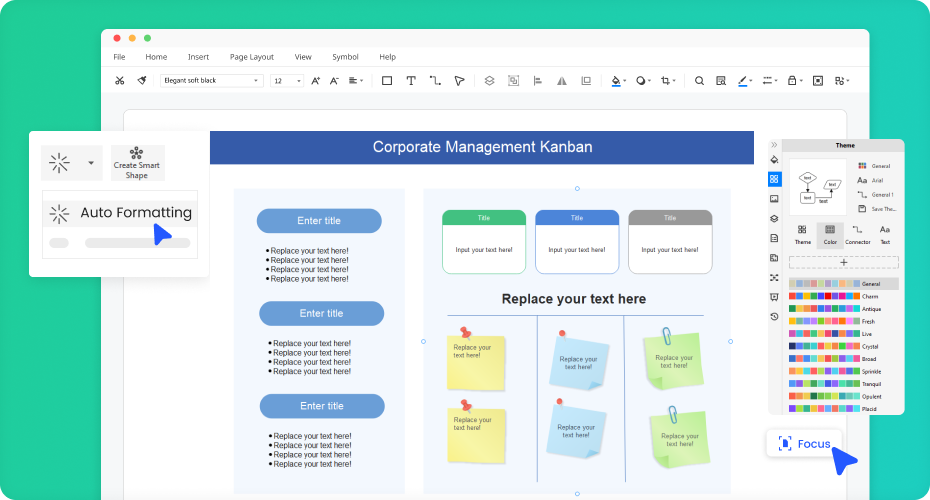Switch to the Theme tab in panel
The width and height of the screenshot is (930, 500).
pos(802,235)
